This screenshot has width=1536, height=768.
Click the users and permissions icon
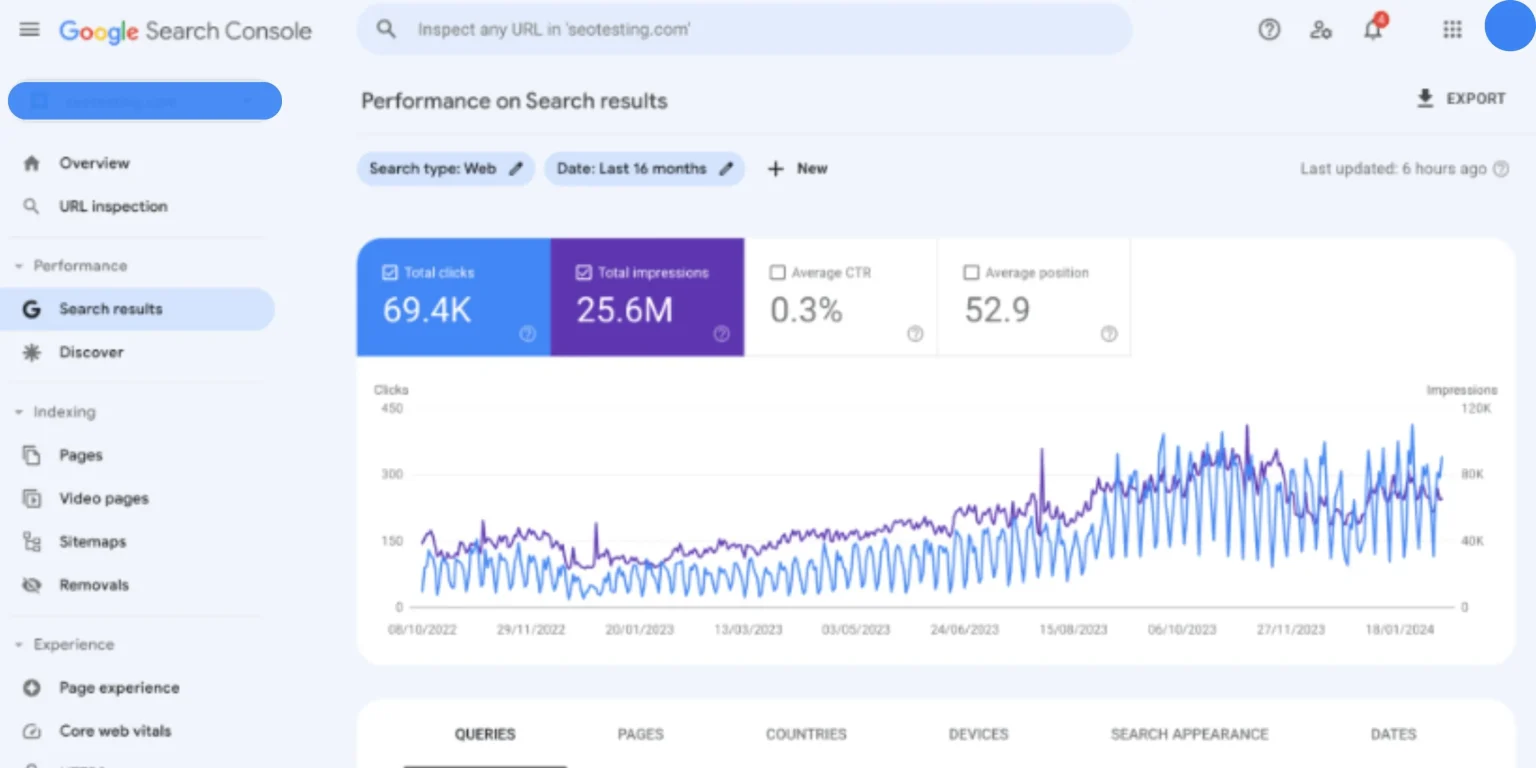[x=1321, y=30]
